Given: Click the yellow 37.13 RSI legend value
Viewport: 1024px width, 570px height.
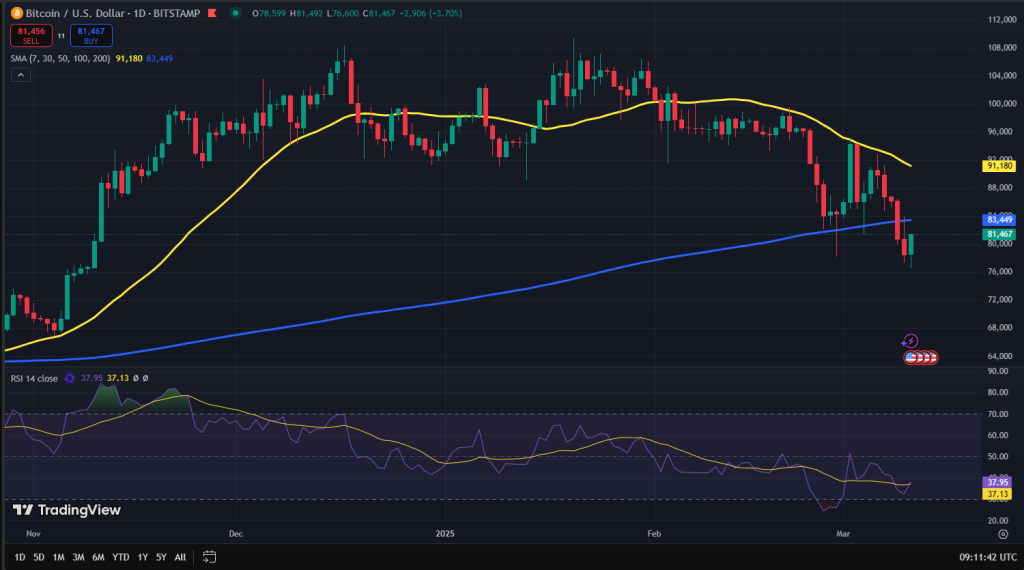Looking at the screenshot, I should [x=118, y=378].
